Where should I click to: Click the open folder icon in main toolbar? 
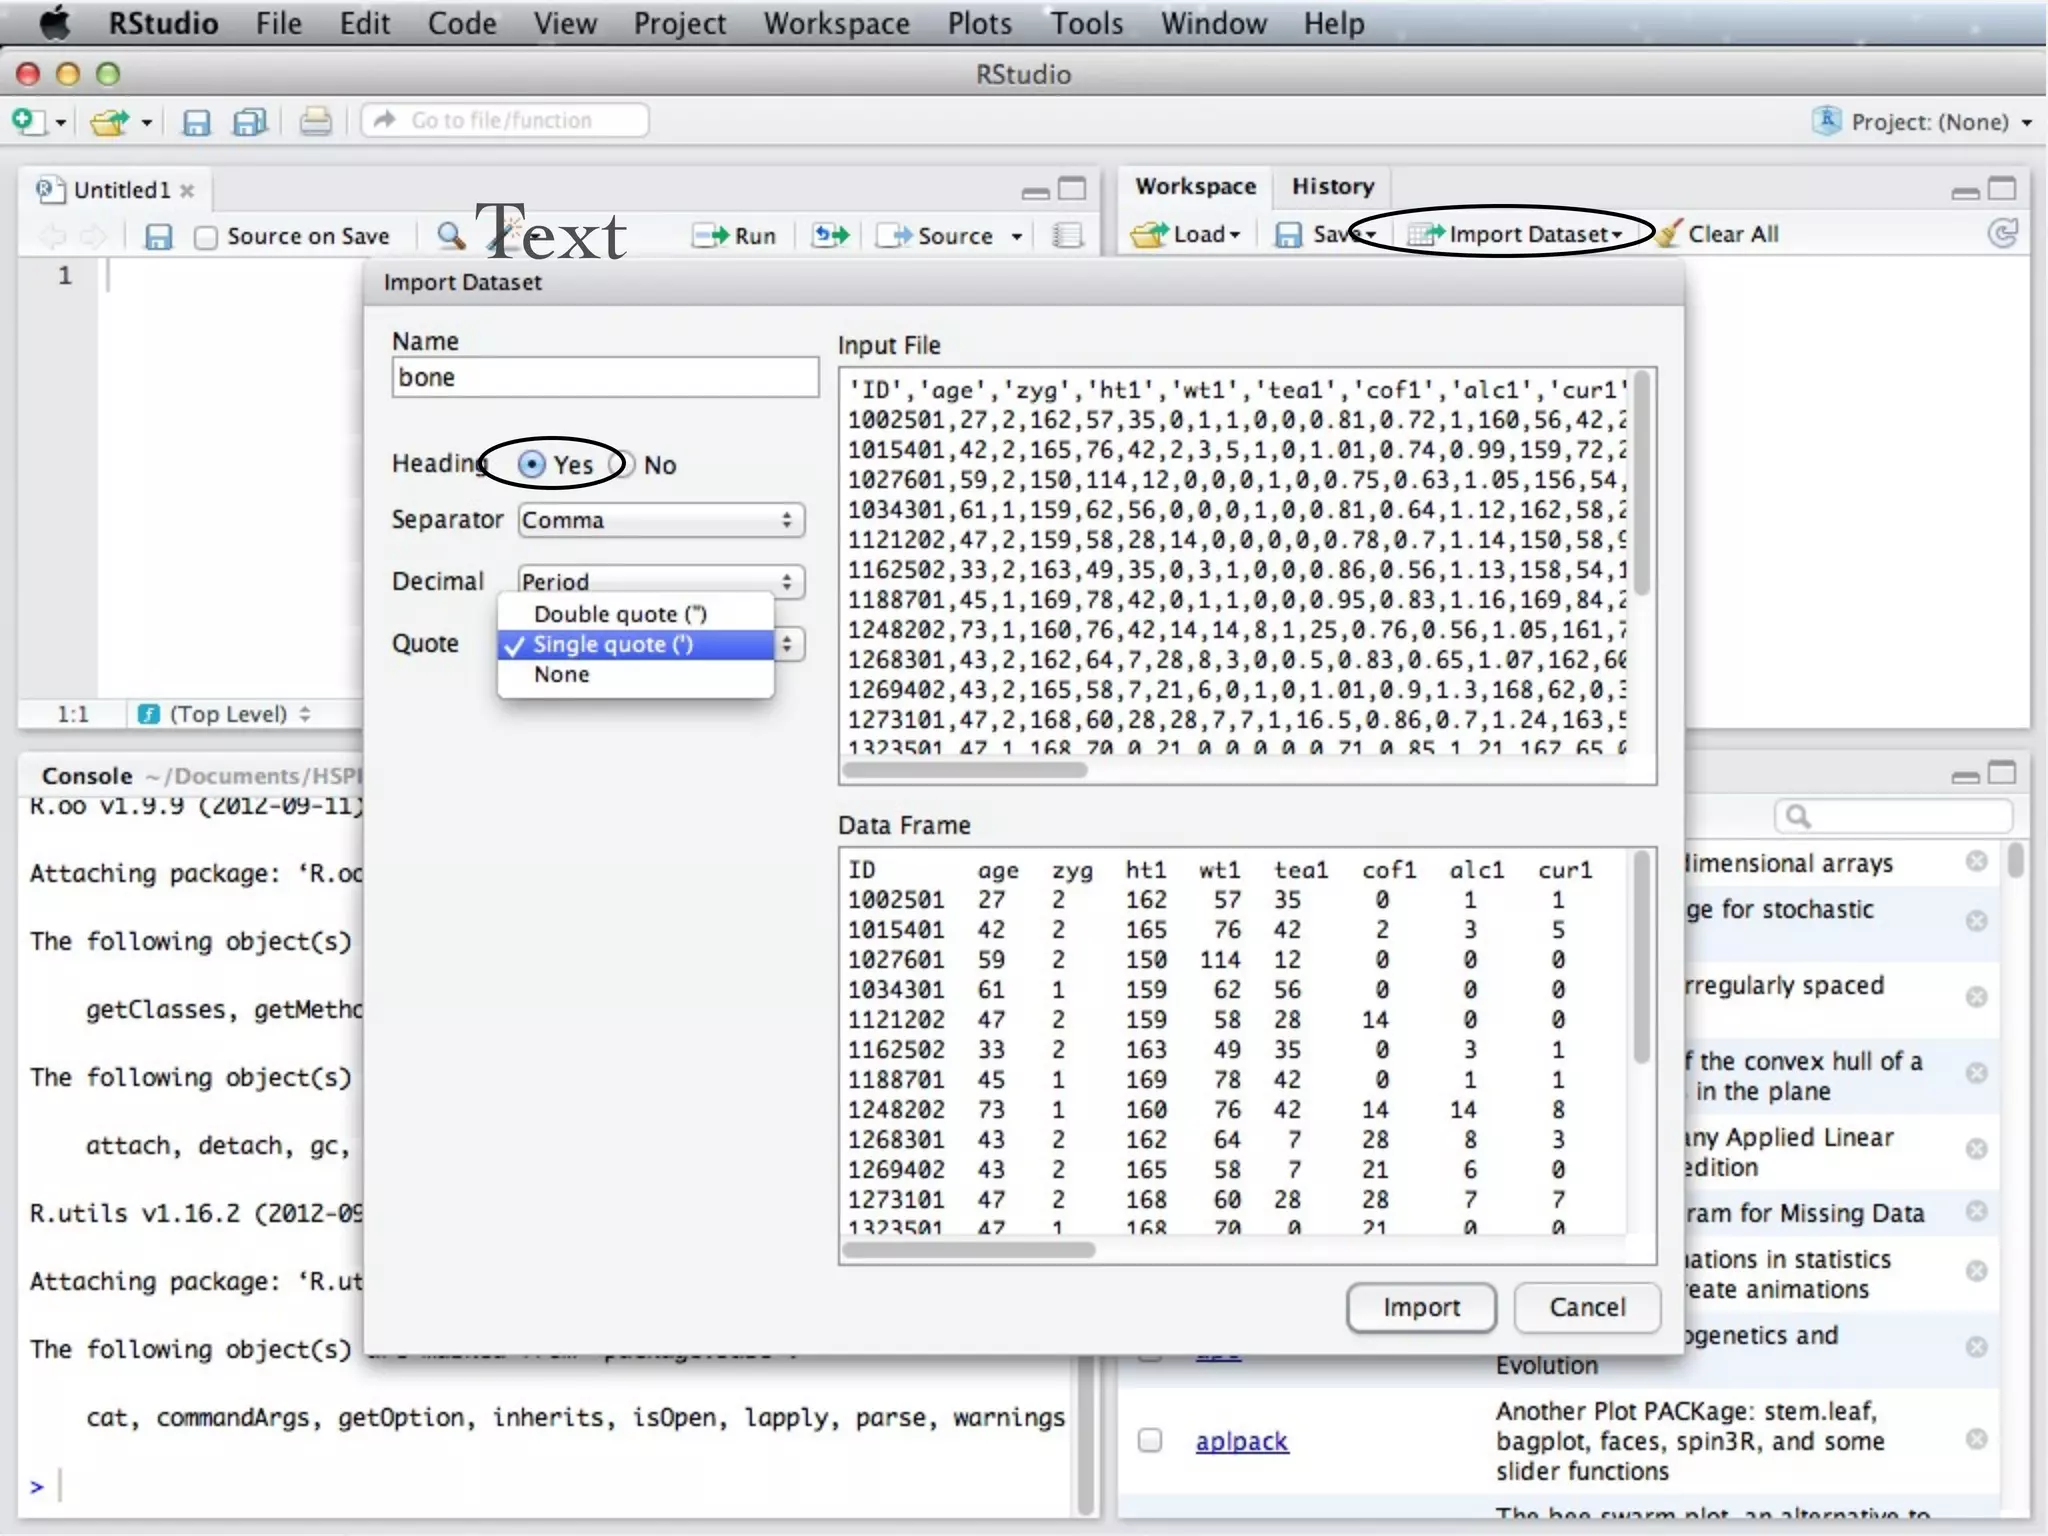[x=110, y=121]
